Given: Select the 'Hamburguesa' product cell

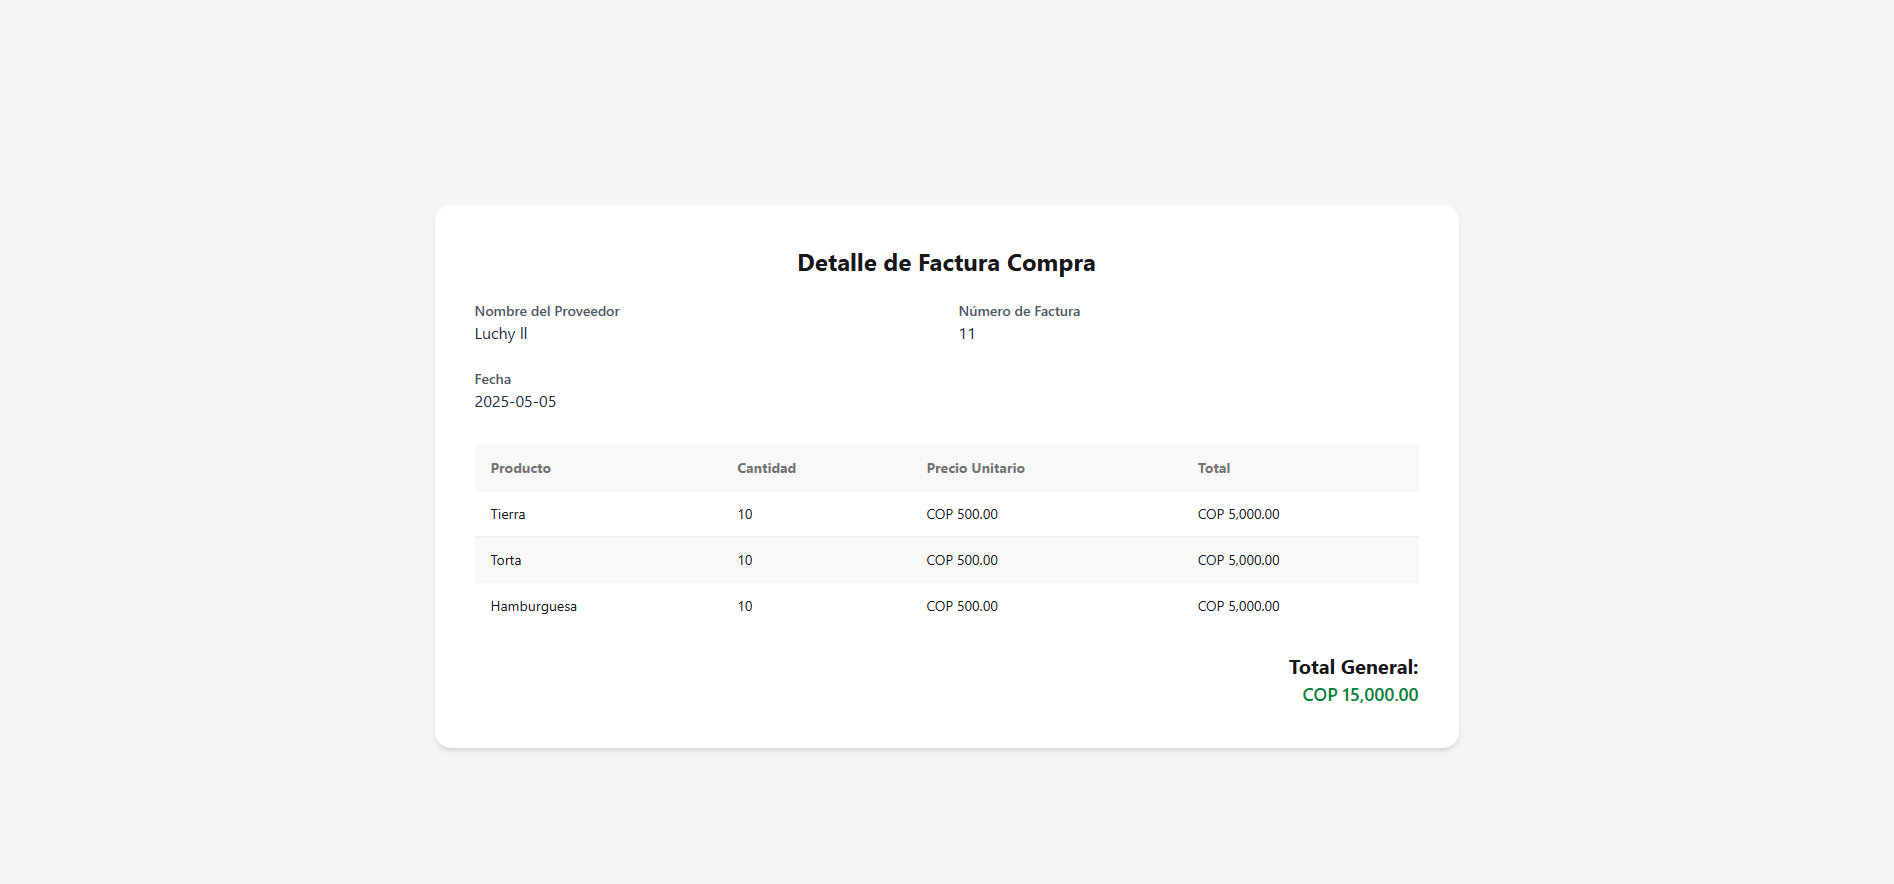Looking at the screenshot, I should pos(534,606).
